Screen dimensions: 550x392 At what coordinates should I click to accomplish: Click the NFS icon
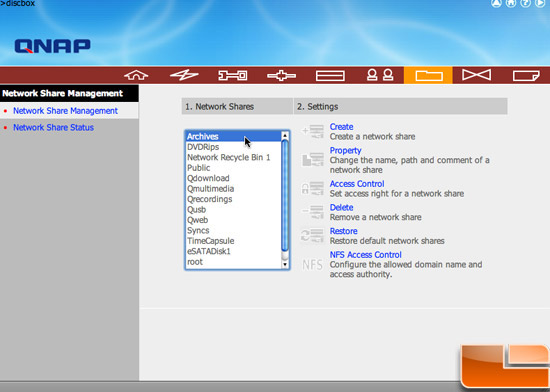(x=312, y=265)
